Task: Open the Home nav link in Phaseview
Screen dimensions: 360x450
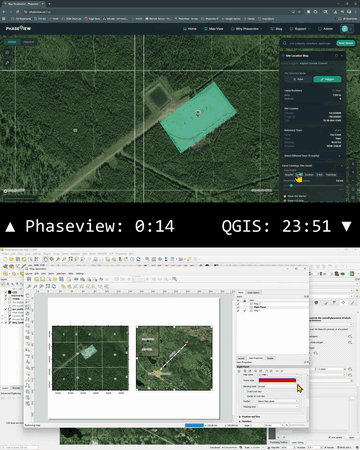Action: (190, 29)
